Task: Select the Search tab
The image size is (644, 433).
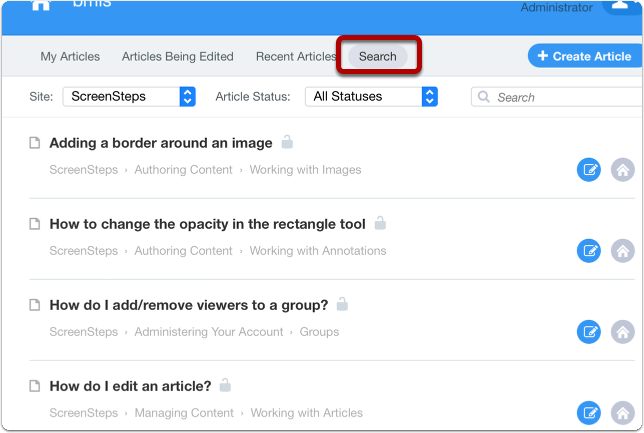Action: pos(378,56)
